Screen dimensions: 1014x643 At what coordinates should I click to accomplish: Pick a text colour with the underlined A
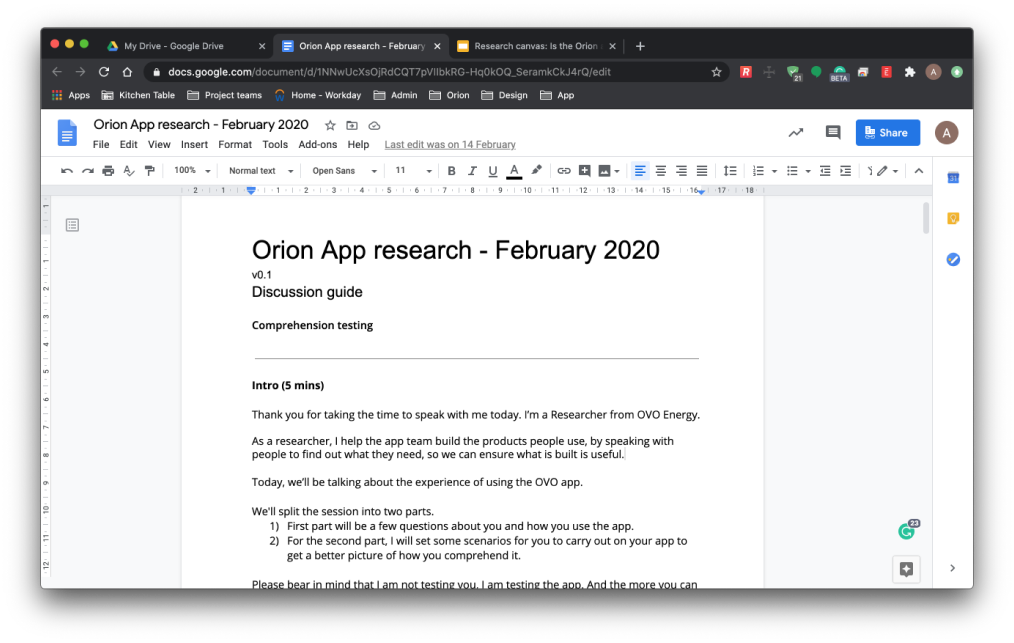(x=514, y=171)
